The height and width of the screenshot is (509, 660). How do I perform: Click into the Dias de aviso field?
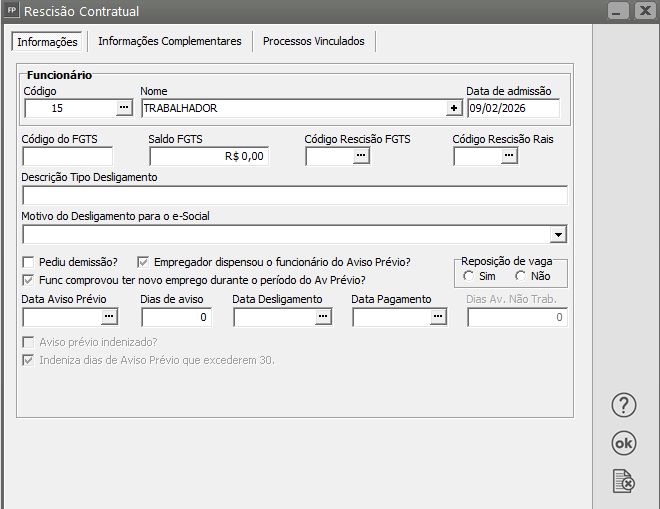[x=176, y=317]
